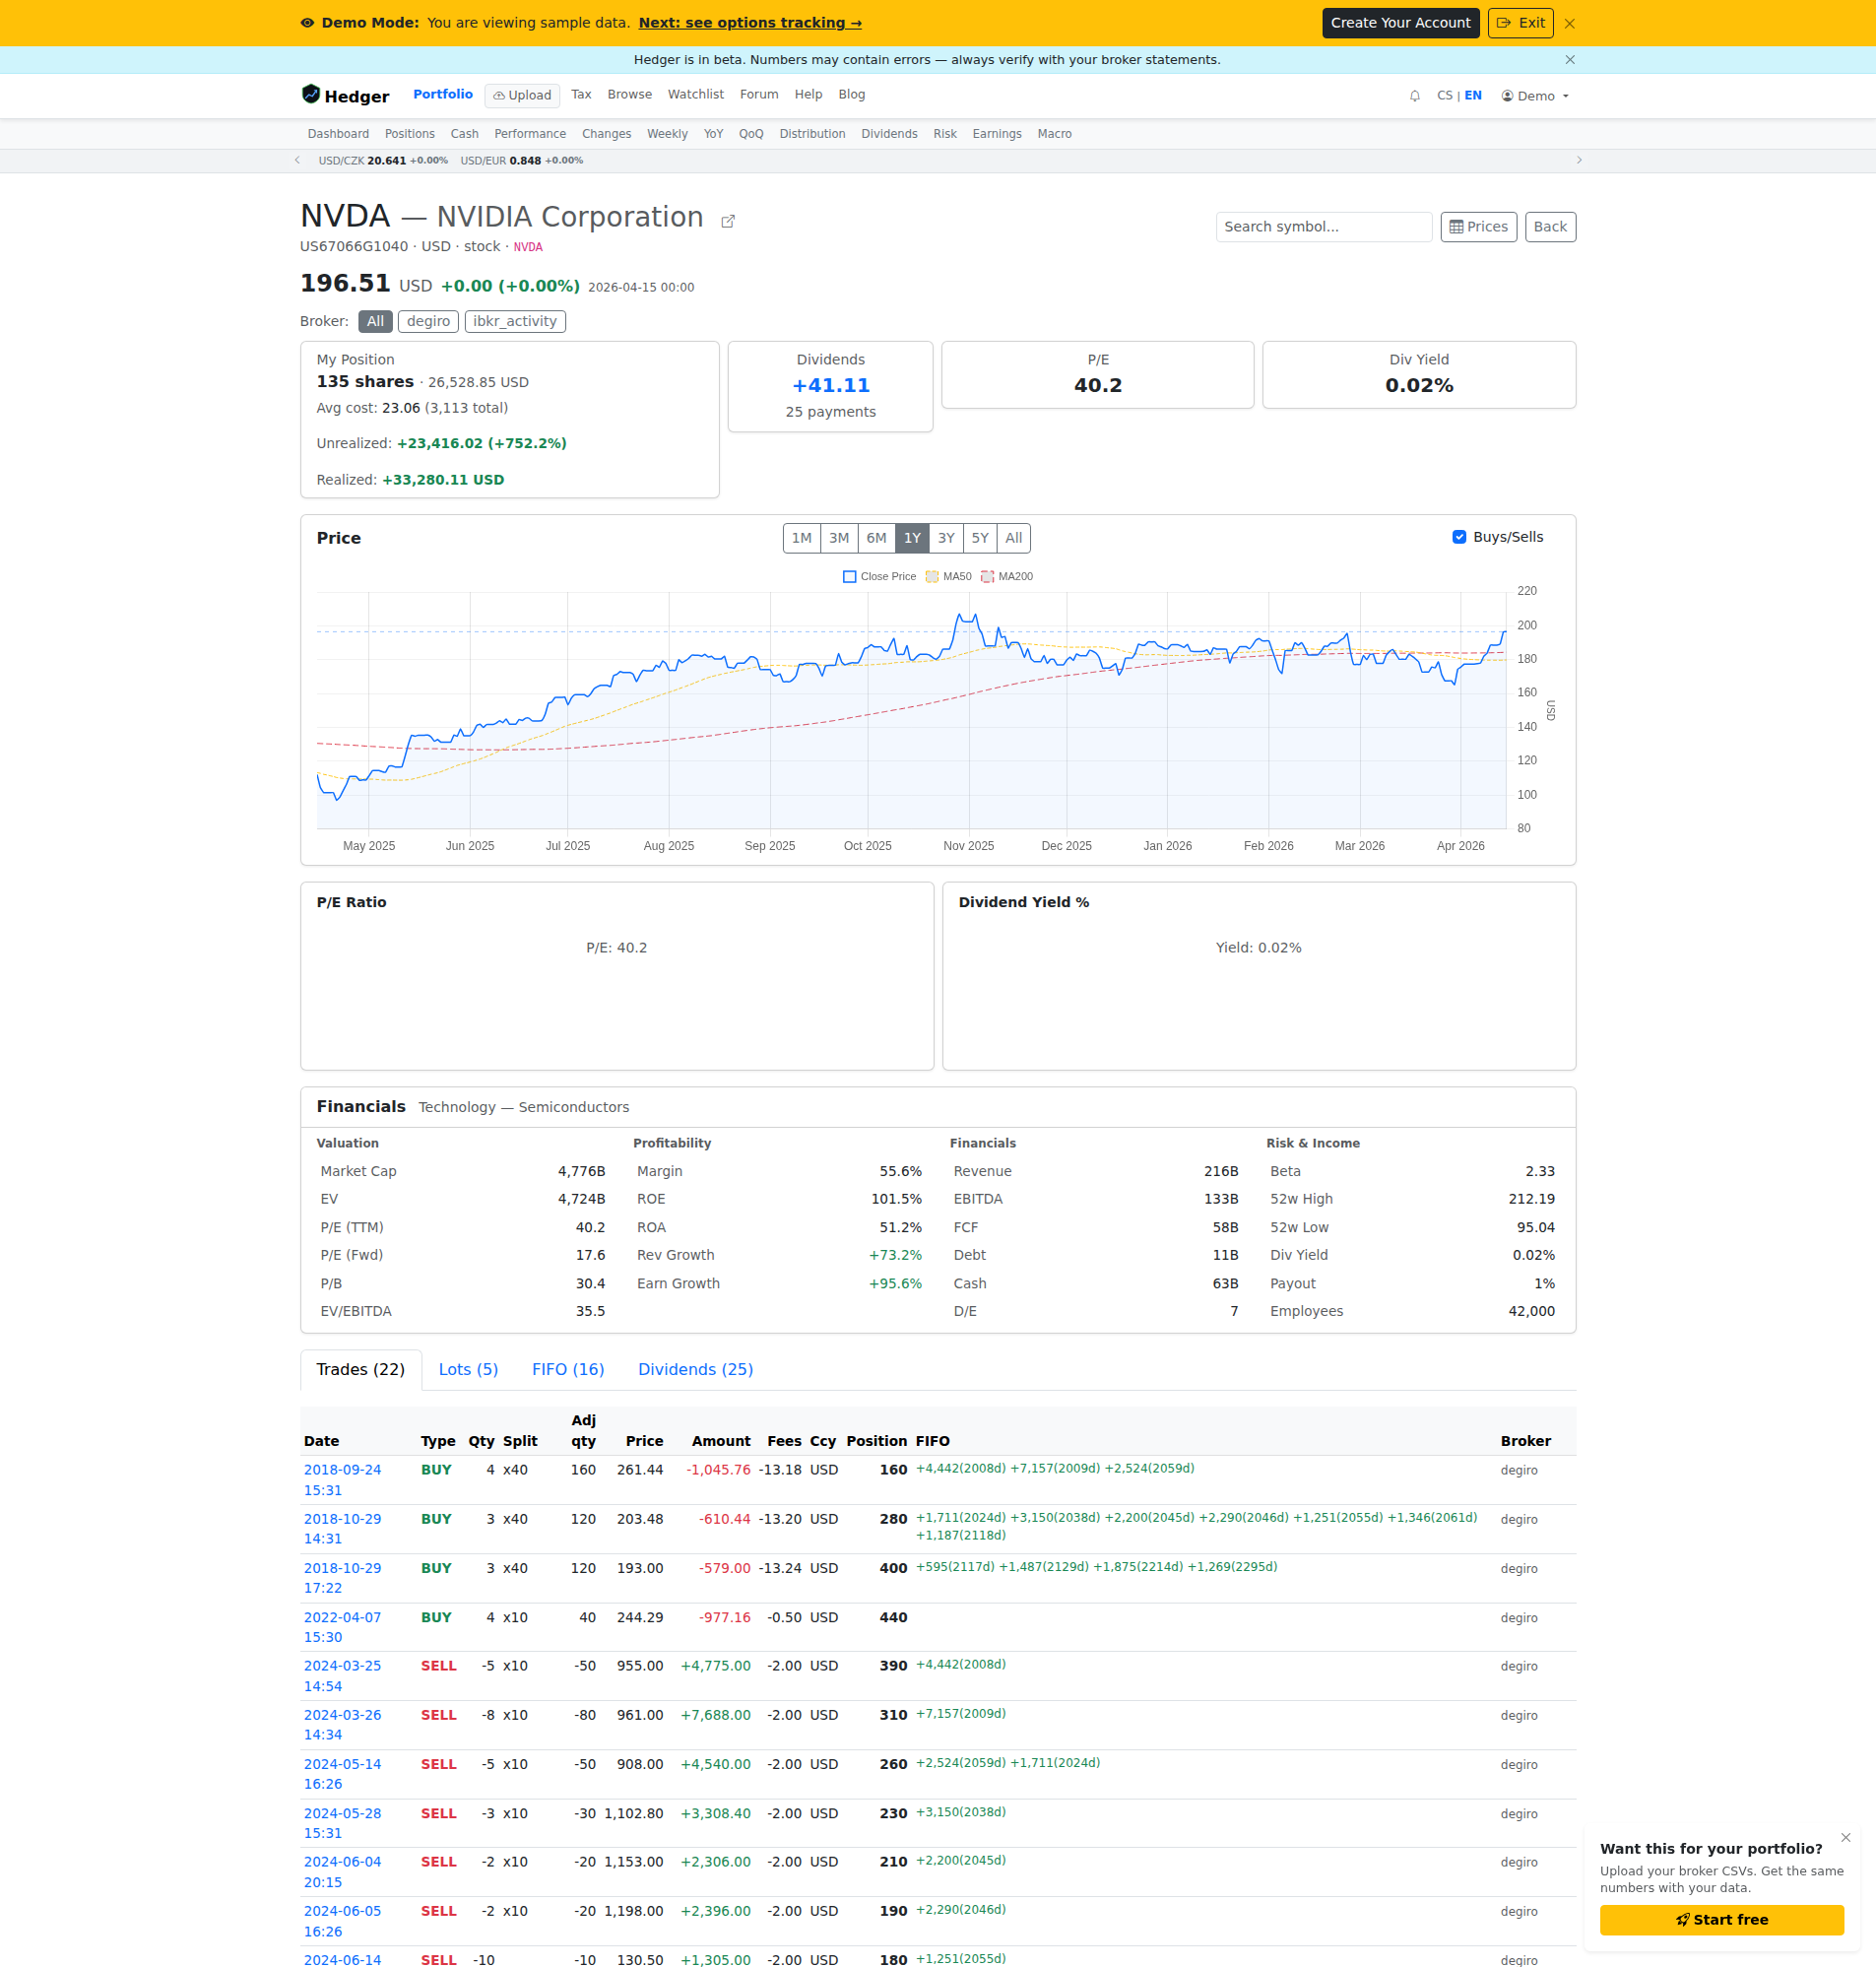The image size is (1876, 1967).
Task: View the Dividends (25) tab
Action: 695,1369
